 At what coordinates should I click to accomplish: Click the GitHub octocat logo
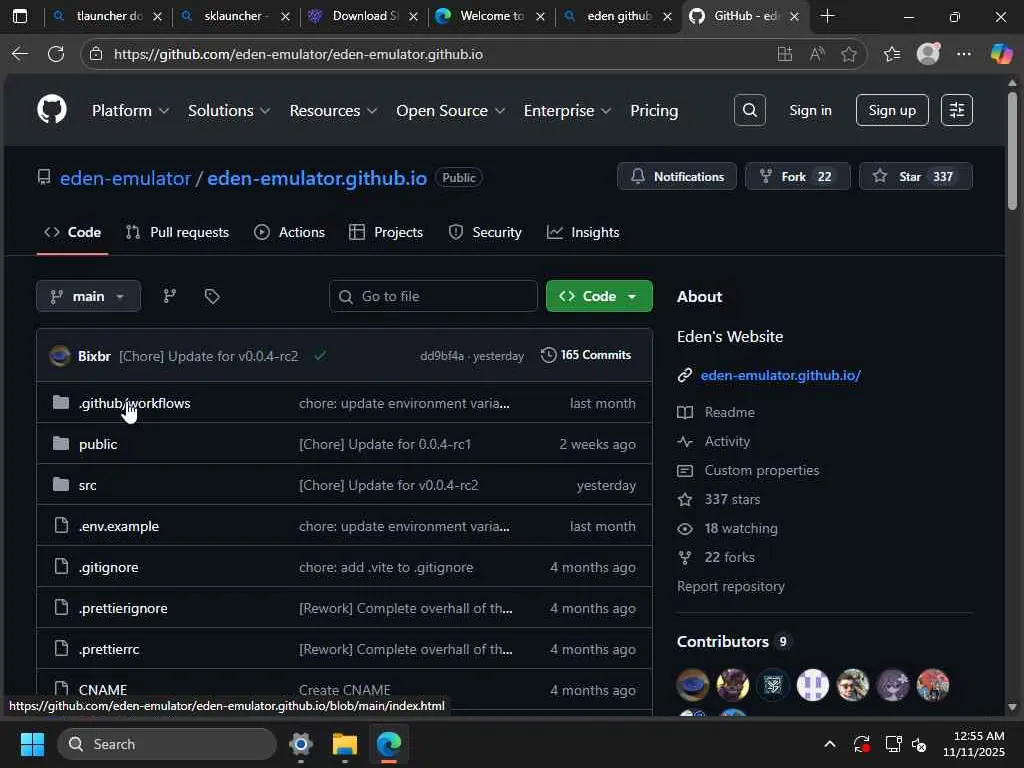[52, 110]
